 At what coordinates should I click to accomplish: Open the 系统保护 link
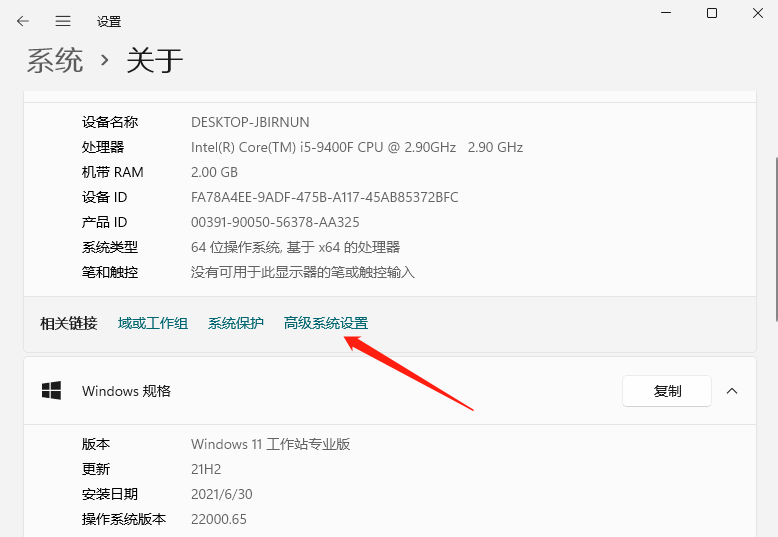[x=236, y=323]
